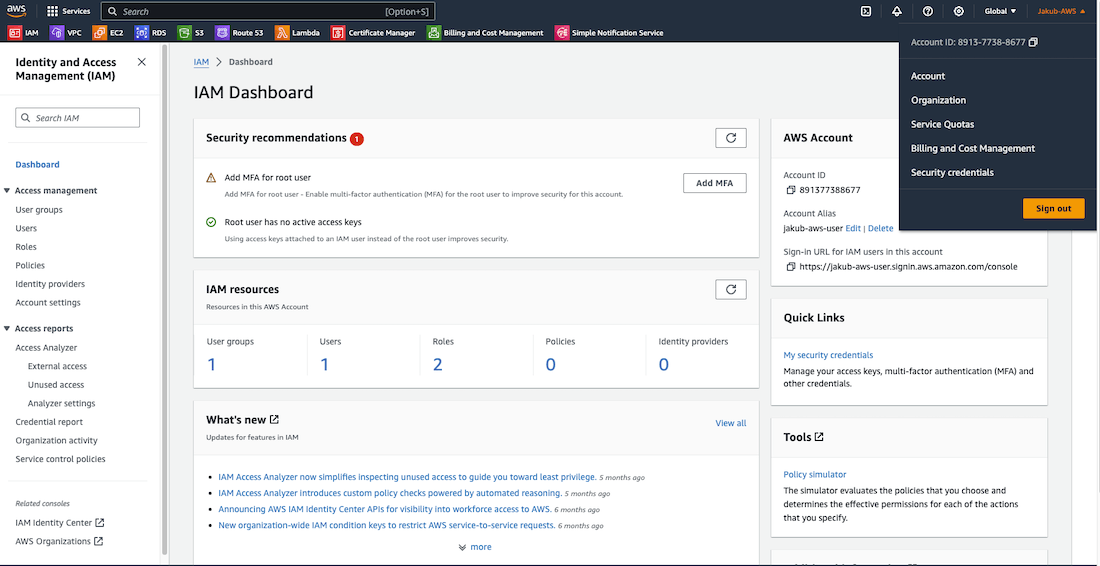Viewport: 1100px width, 566px height.
Task: Open the help question mark menu
Action: 927,11
